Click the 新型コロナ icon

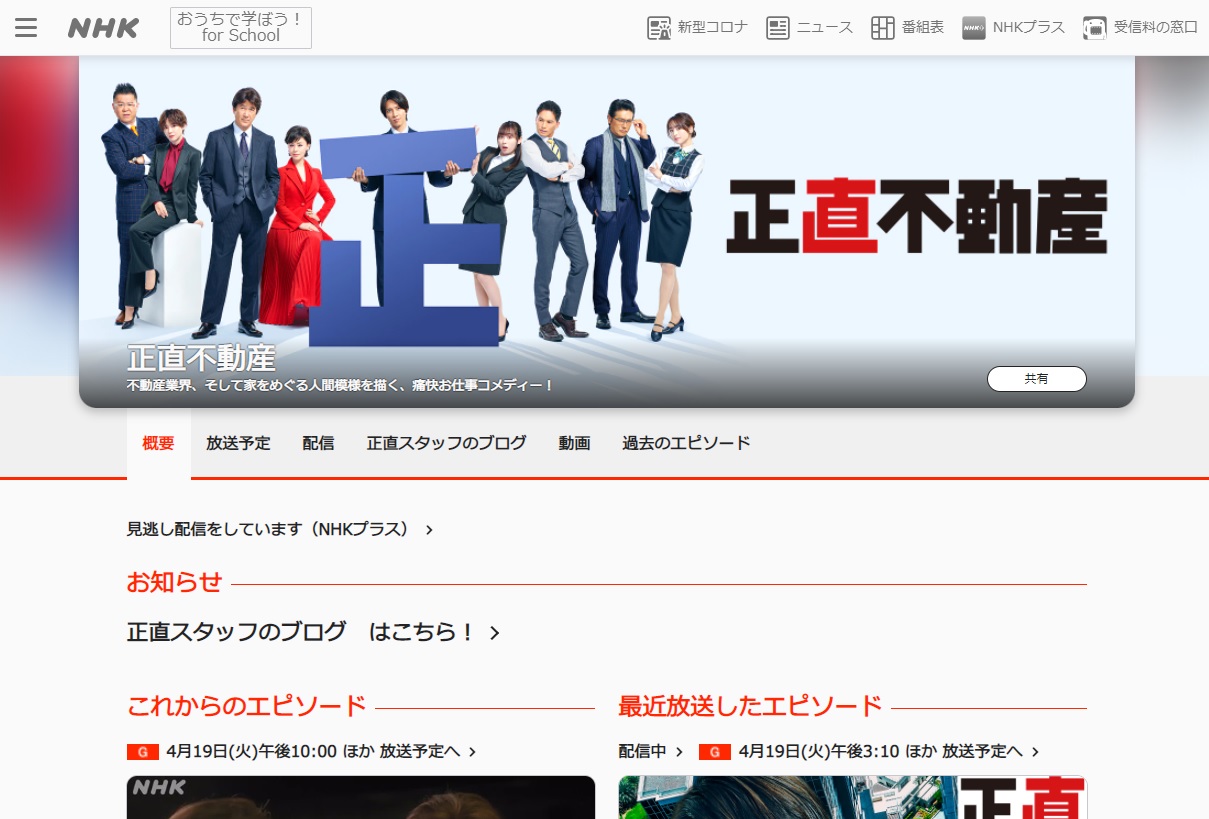tap(659, 28)
